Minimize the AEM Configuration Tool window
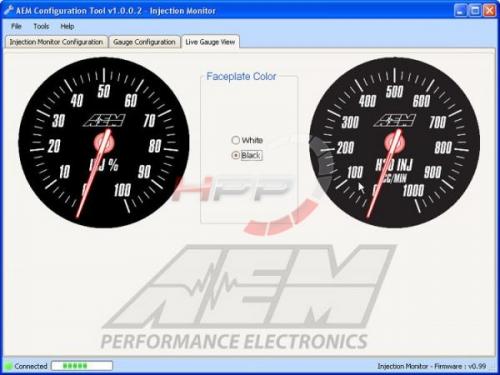This screenshot has width=500, height=375. (460, 11)
